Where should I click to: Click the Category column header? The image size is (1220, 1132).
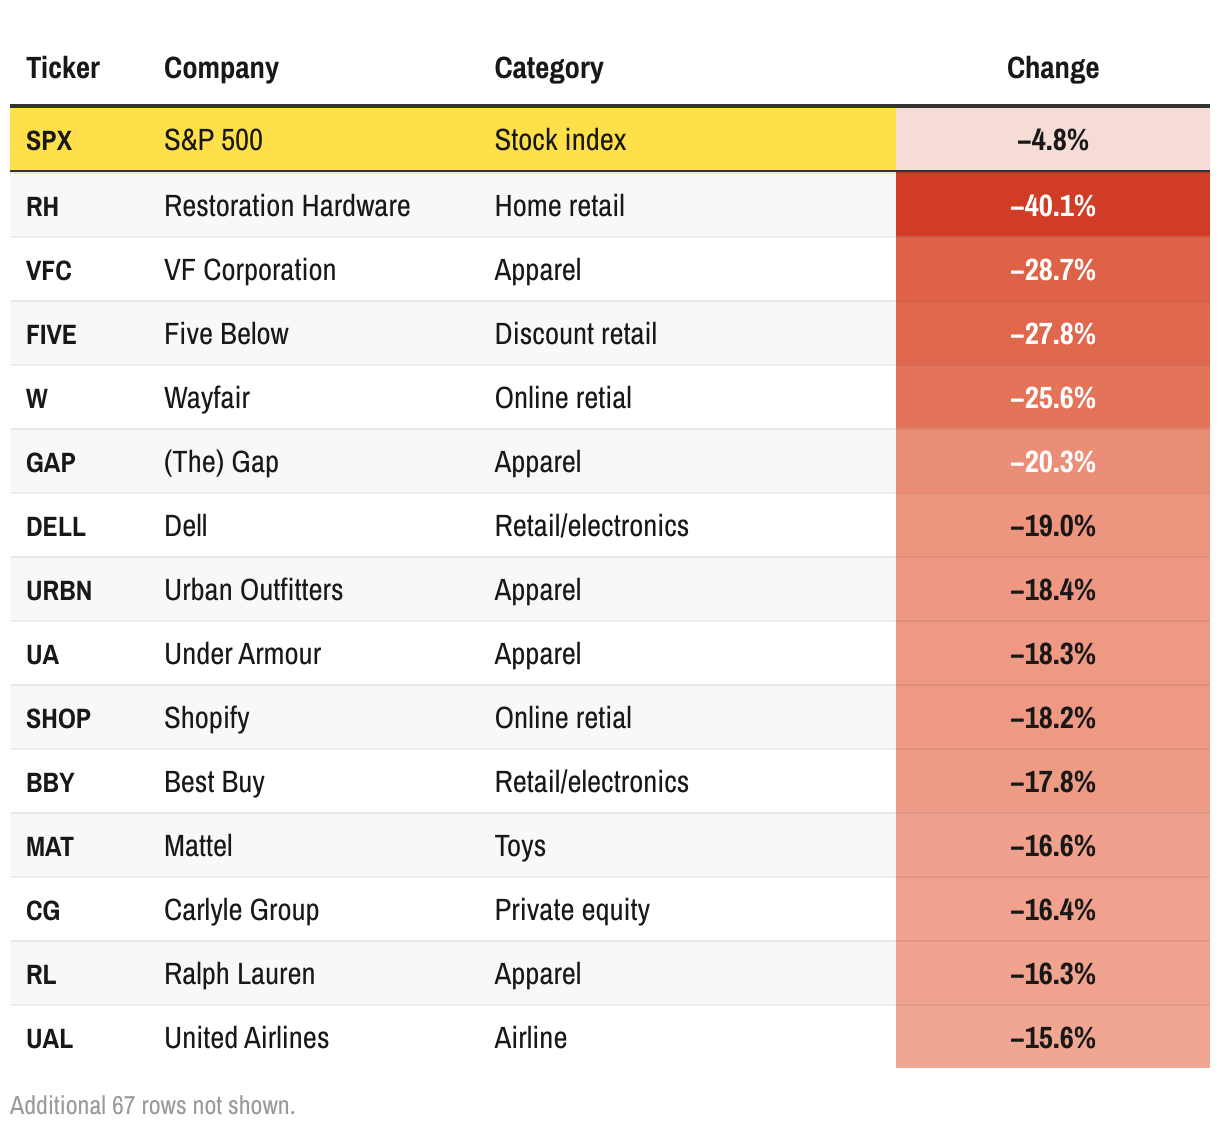point(549,68)
